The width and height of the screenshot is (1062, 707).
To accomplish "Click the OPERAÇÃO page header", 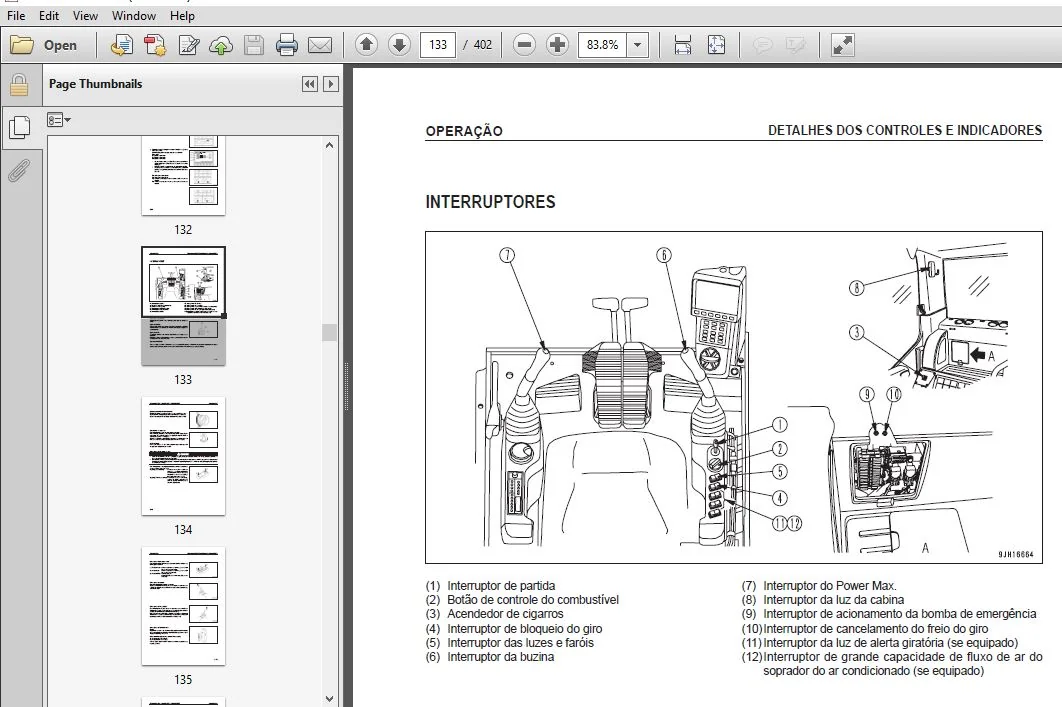I will (x=464, y=131).
